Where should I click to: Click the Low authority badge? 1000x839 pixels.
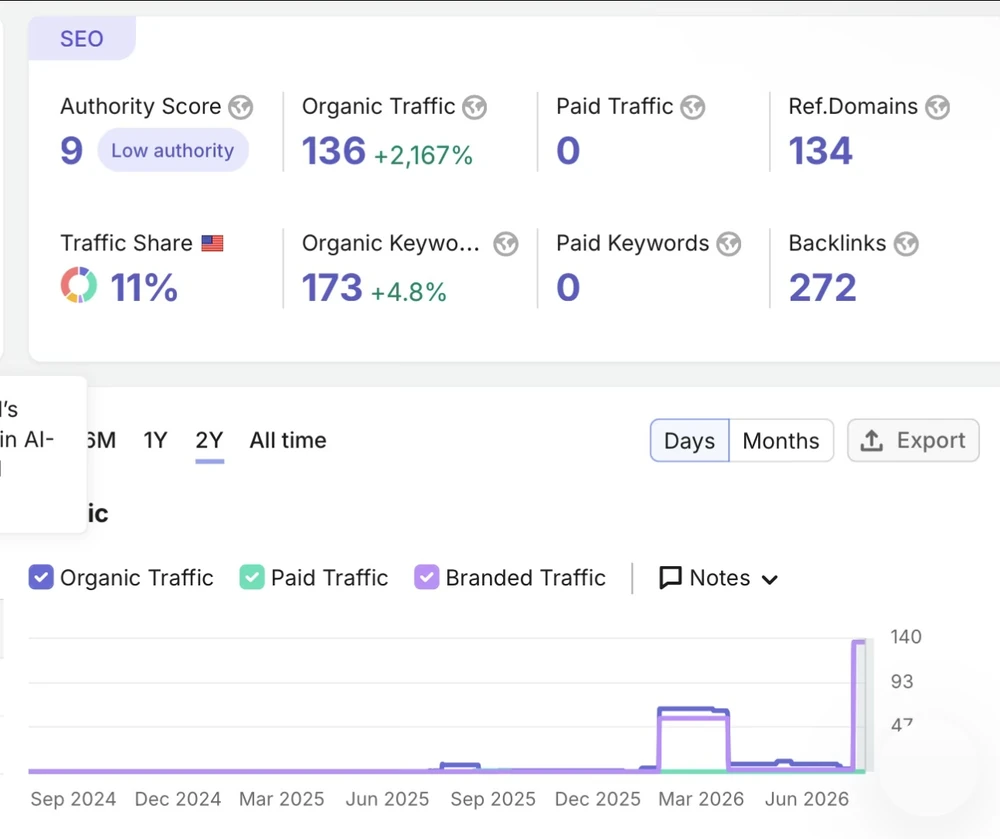(x=173, y=150)
